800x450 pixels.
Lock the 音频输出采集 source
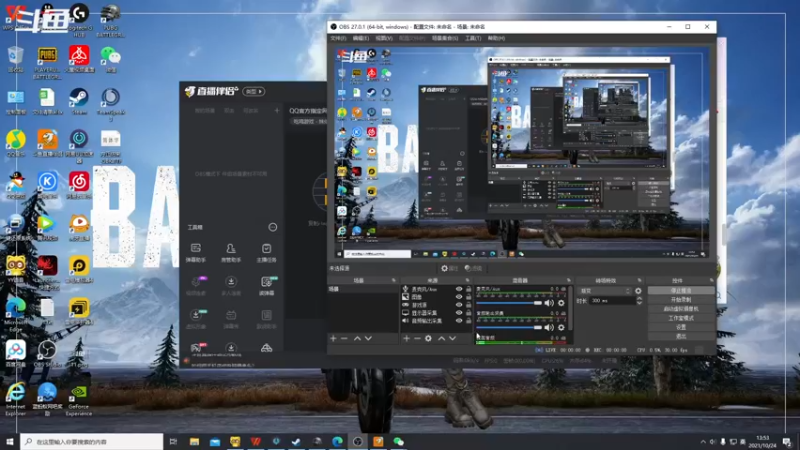(x=468, y=321)
